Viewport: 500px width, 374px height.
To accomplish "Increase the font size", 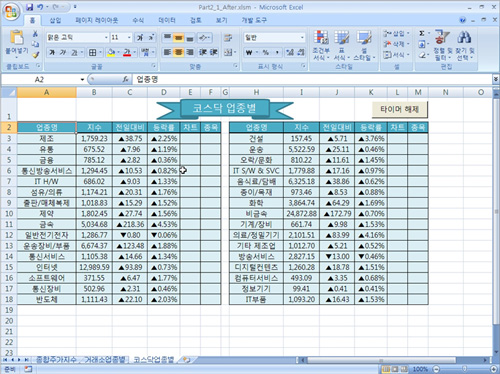I will point(140,37).
